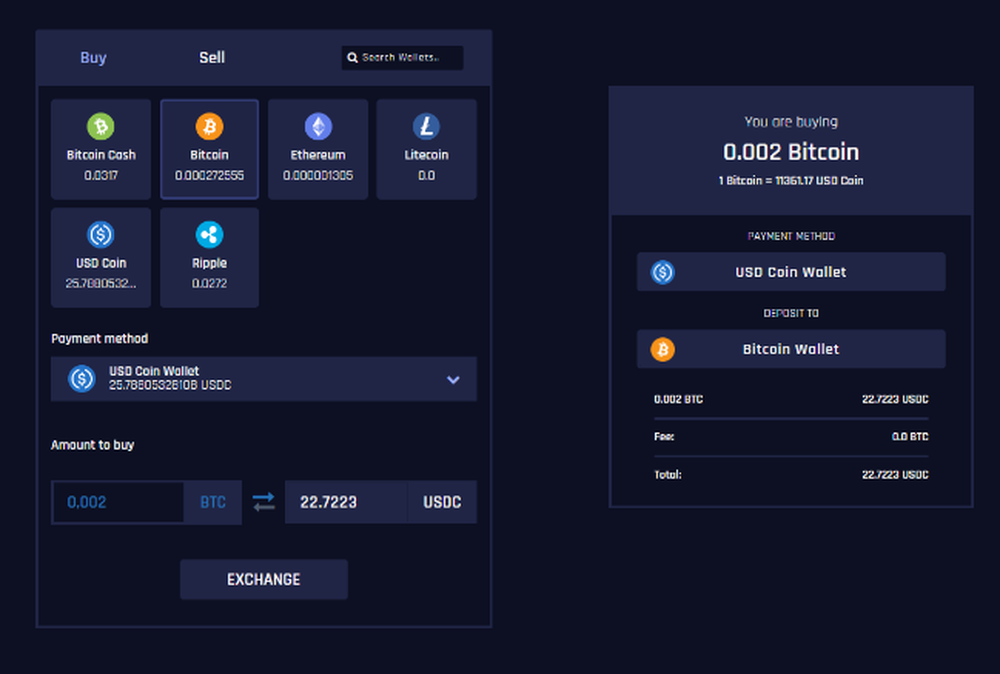Click the 'Payment method' label above selector
The image size is (1000, 674).
(x=99, y=339)
